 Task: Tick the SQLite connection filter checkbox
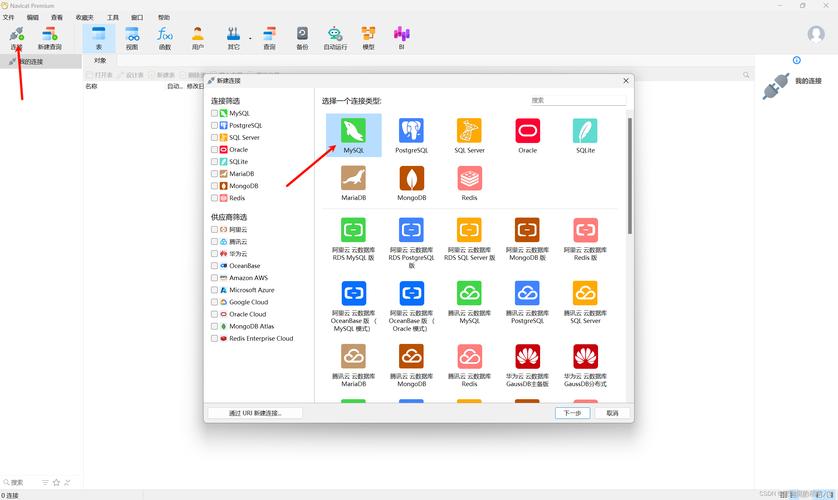click(214, 161)
